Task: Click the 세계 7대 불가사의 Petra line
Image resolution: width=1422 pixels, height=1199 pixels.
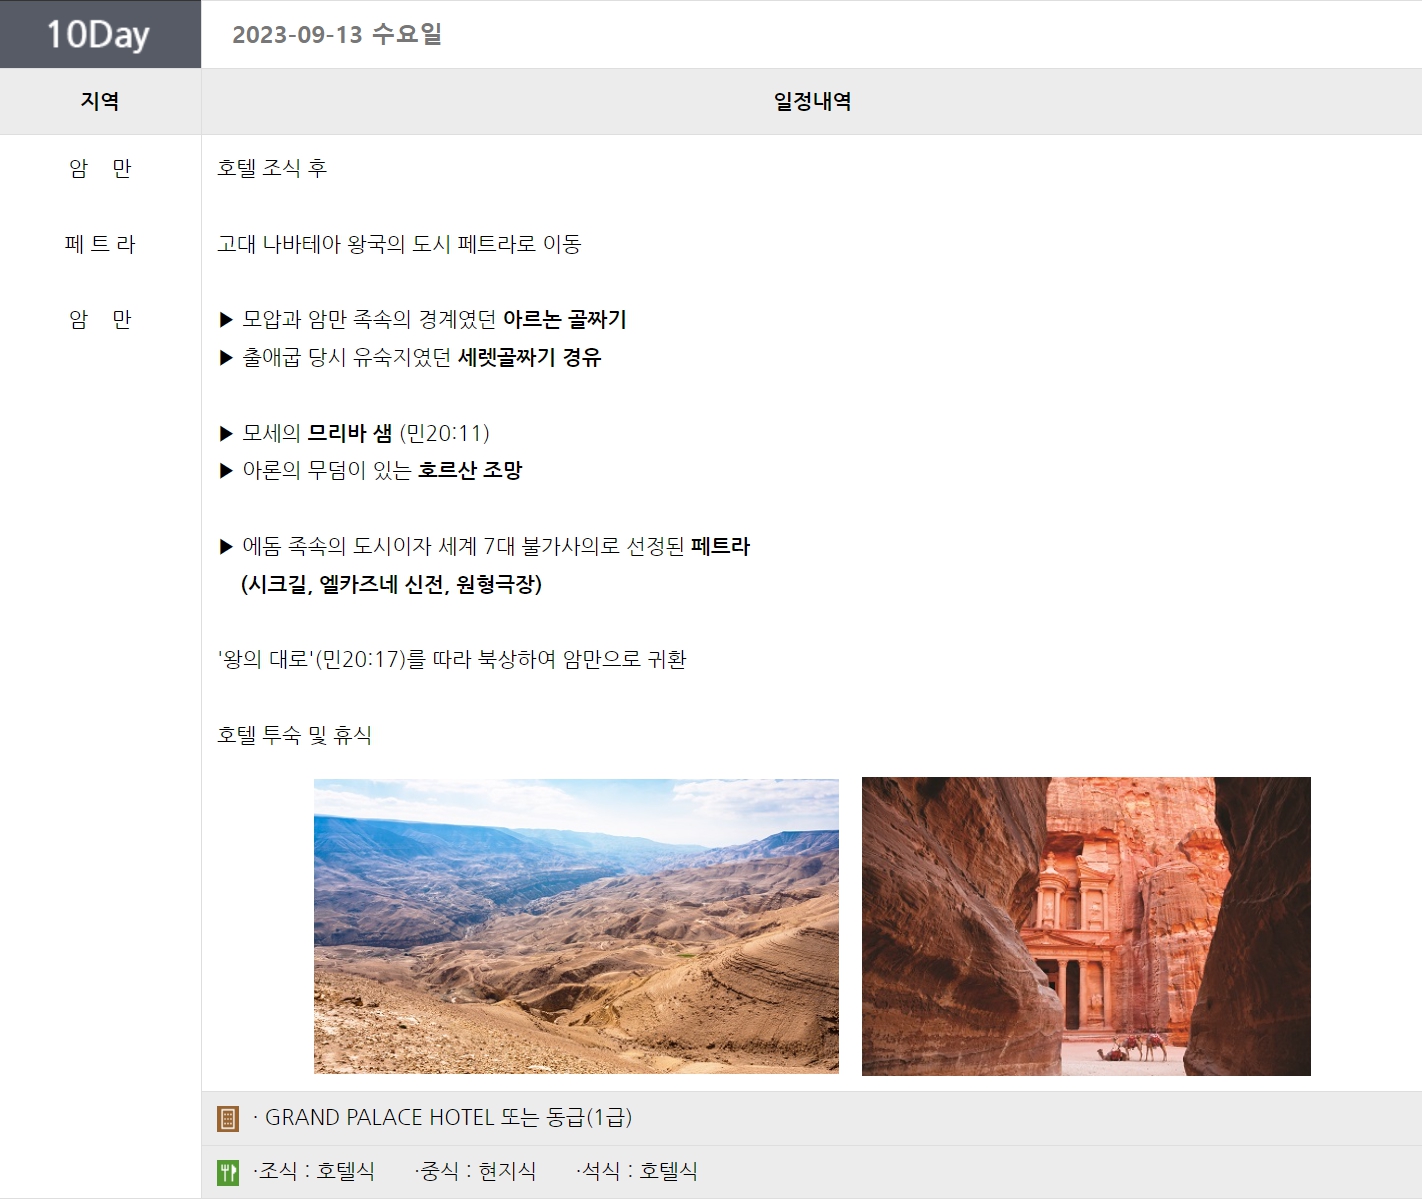Action: (496, 547)
